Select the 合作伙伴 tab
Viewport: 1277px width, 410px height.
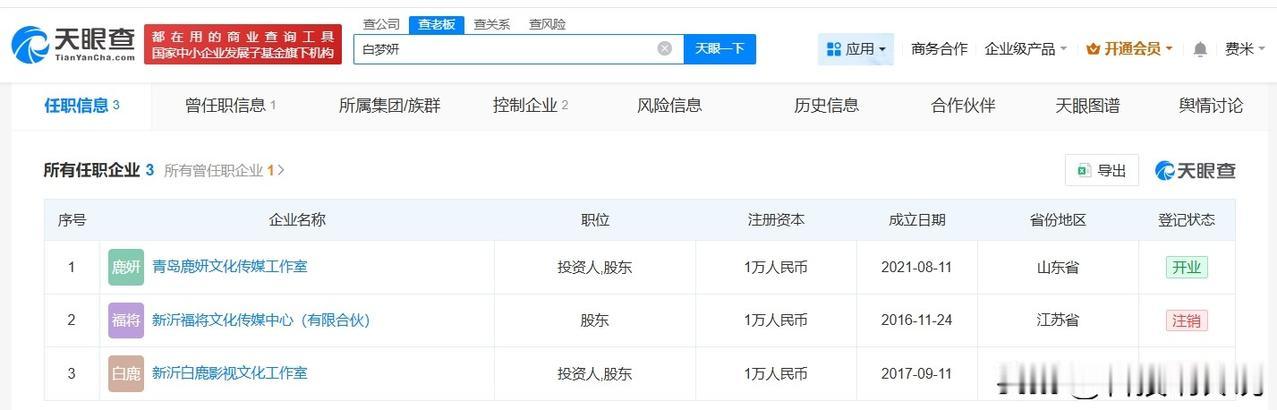[963, 105]
